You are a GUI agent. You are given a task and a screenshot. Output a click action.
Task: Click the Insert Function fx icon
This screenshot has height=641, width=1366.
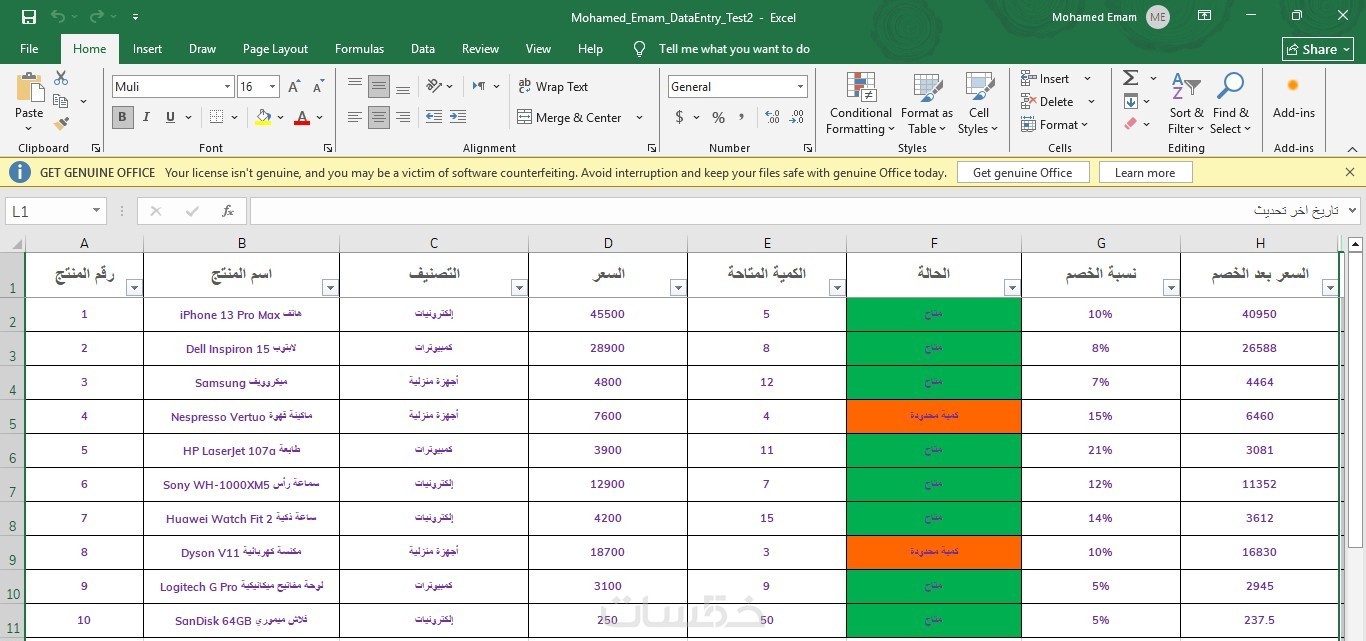[228, 211]
